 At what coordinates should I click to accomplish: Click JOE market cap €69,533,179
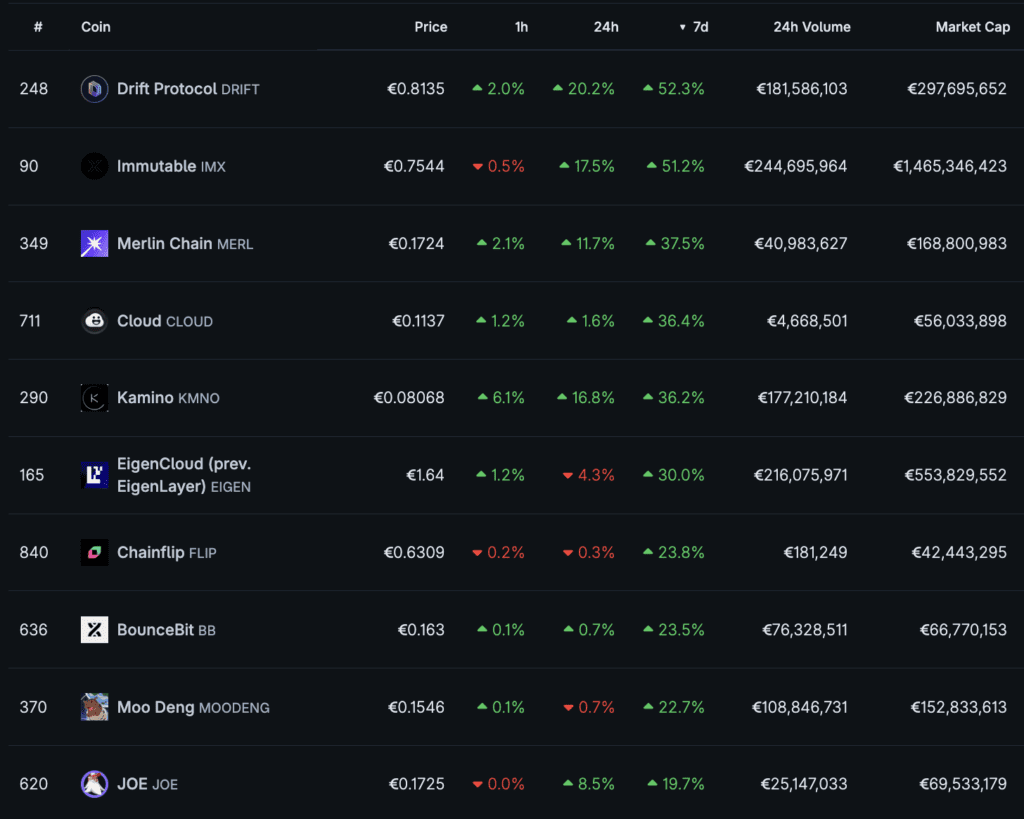click(x=963, y=784)
